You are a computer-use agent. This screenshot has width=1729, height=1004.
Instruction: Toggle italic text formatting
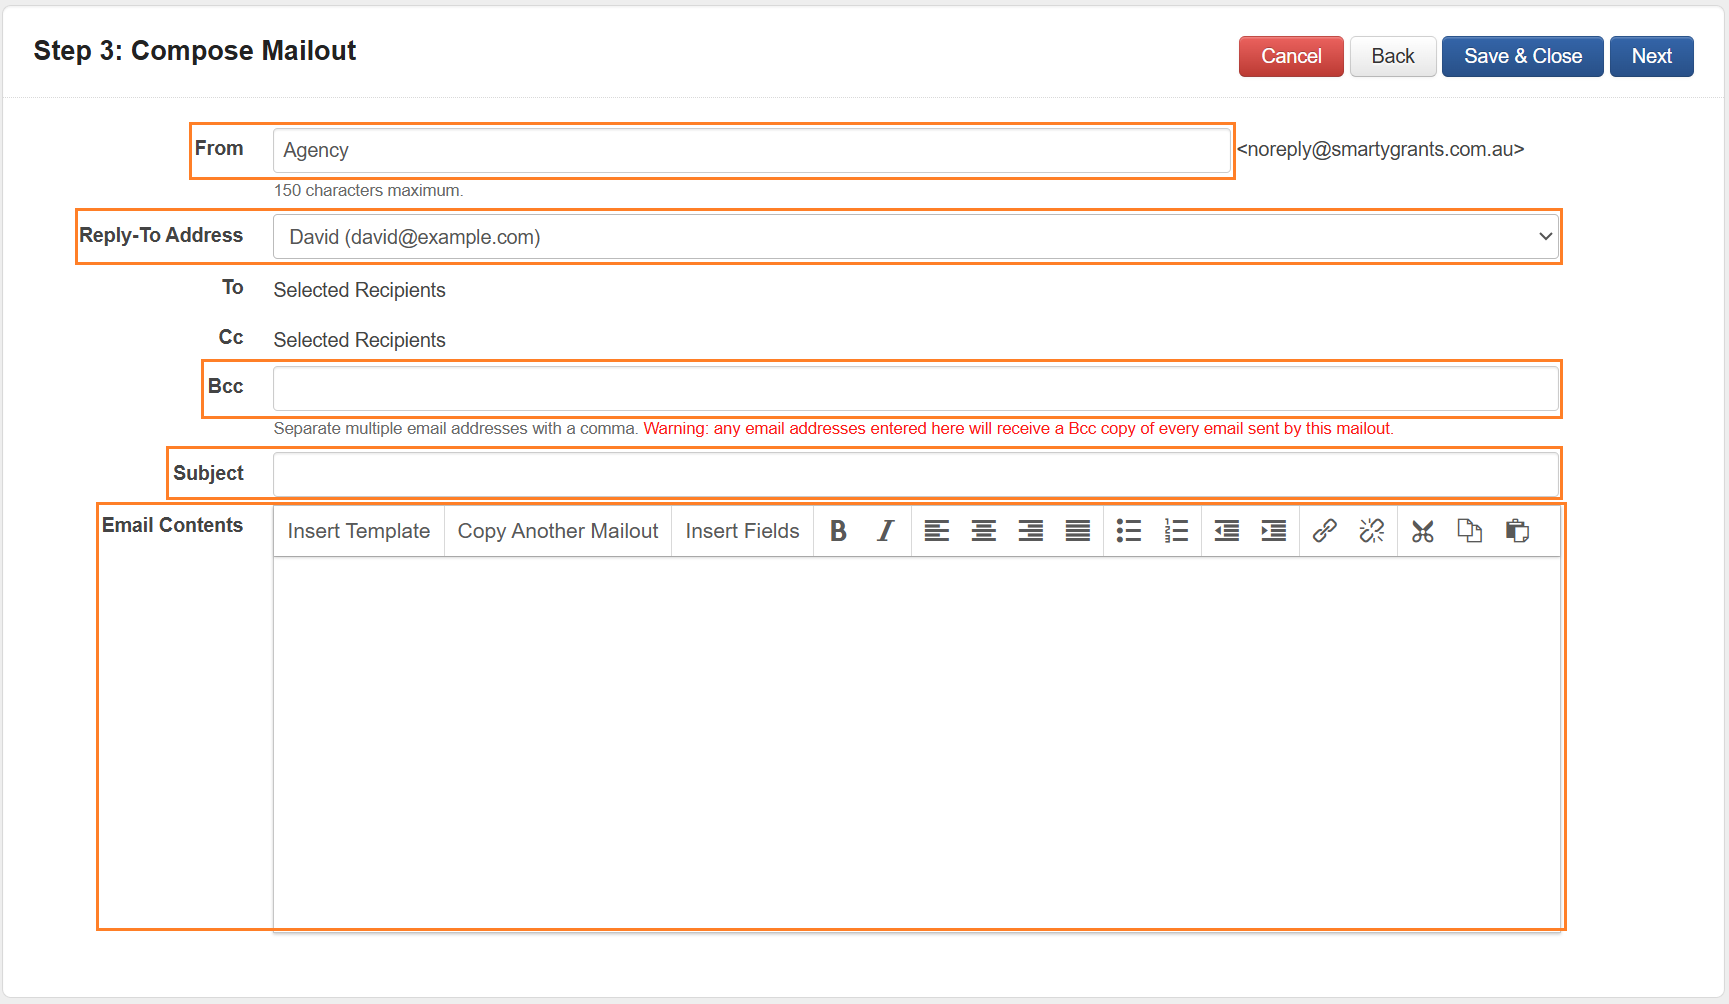pyautogui.click(x=885, y=531)
